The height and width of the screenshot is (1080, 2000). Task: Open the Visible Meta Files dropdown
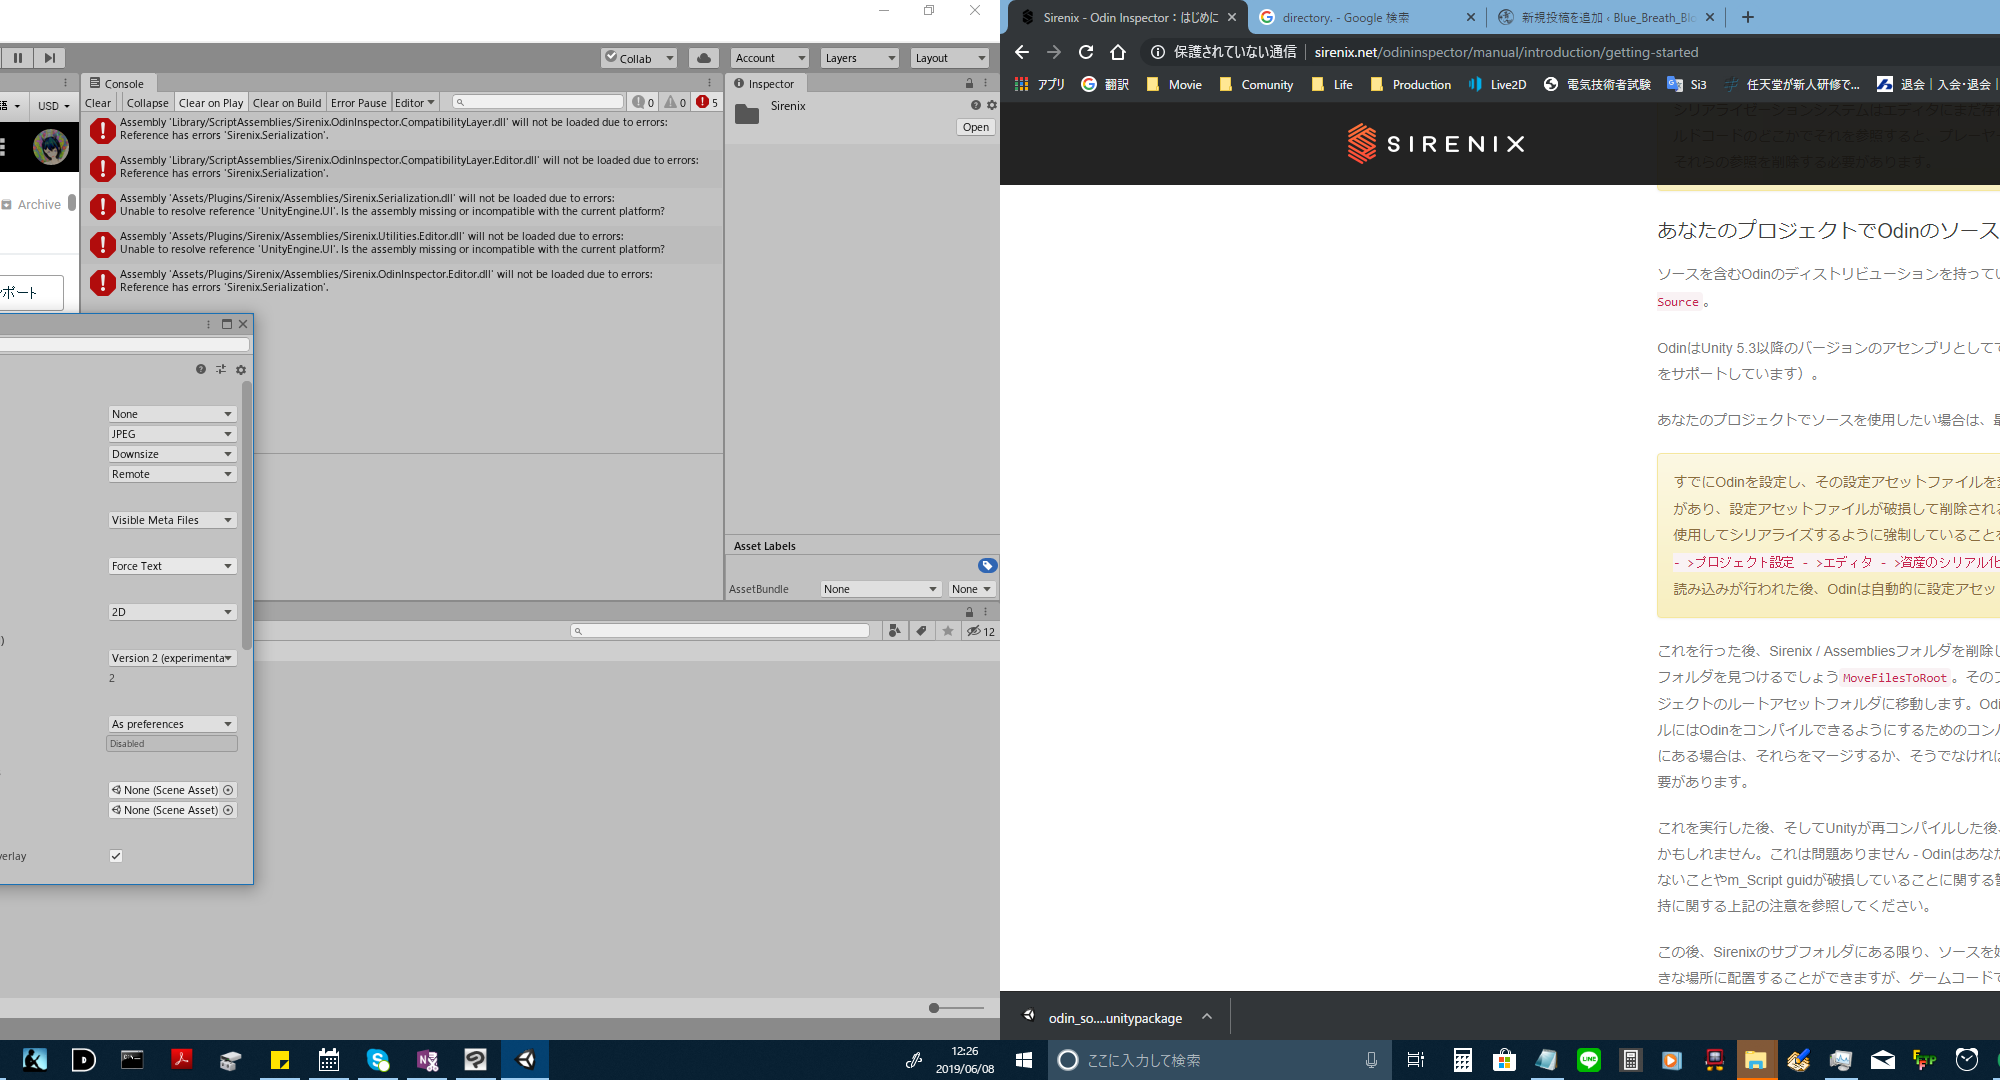point(172,520)
